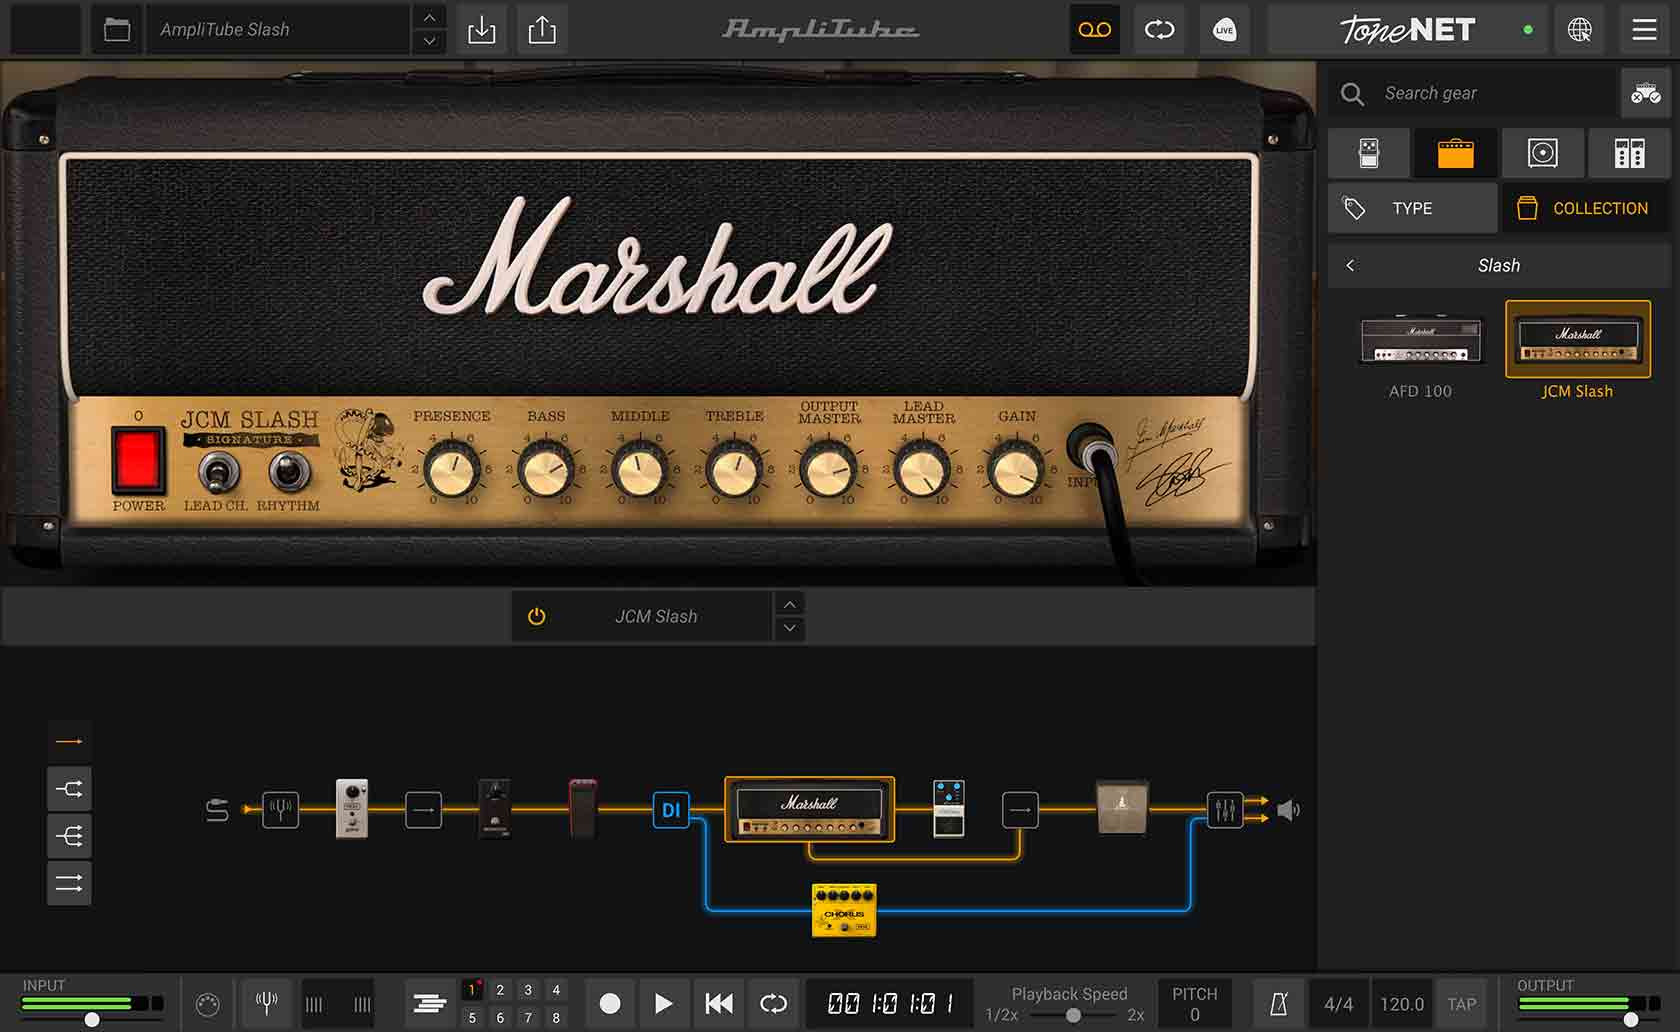Switch to the cabinet speaker gear tab
The width and height of the screenshot is (1680, 1032).
1543,153
